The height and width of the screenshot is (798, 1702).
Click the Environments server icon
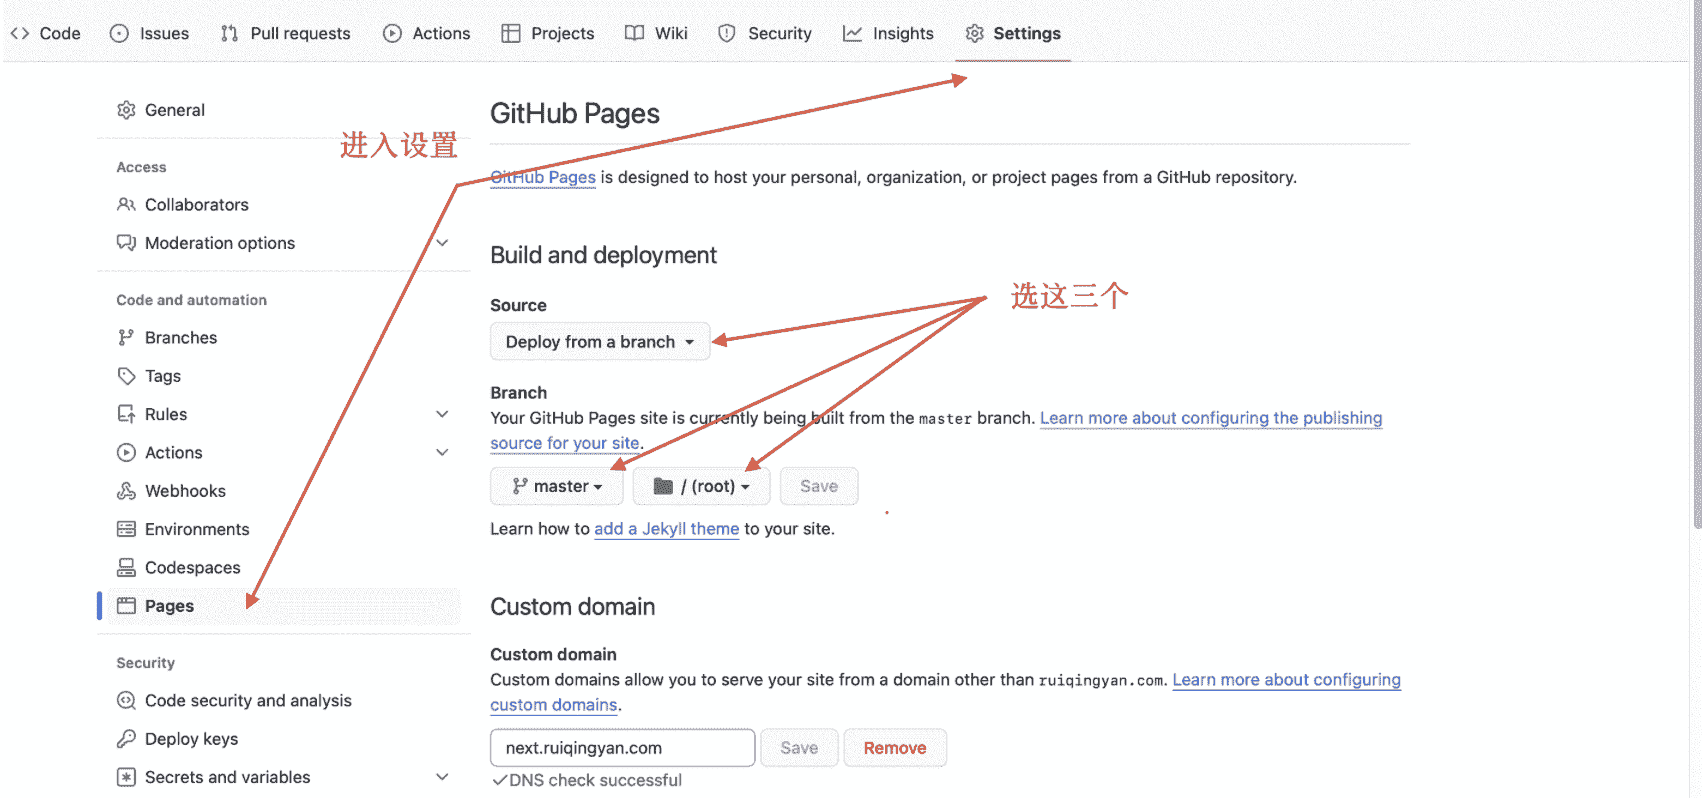click(x=126, y=529)
